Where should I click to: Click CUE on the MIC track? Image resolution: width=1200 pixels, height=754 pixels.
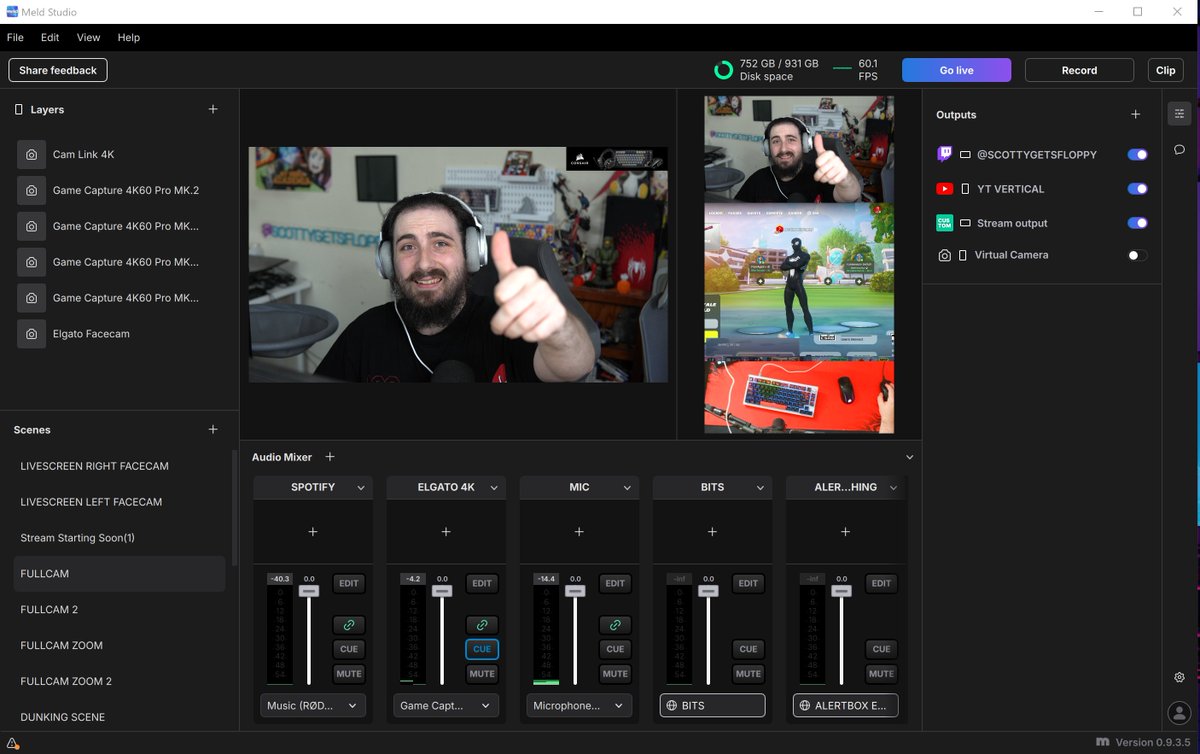[x=615, y=648]
